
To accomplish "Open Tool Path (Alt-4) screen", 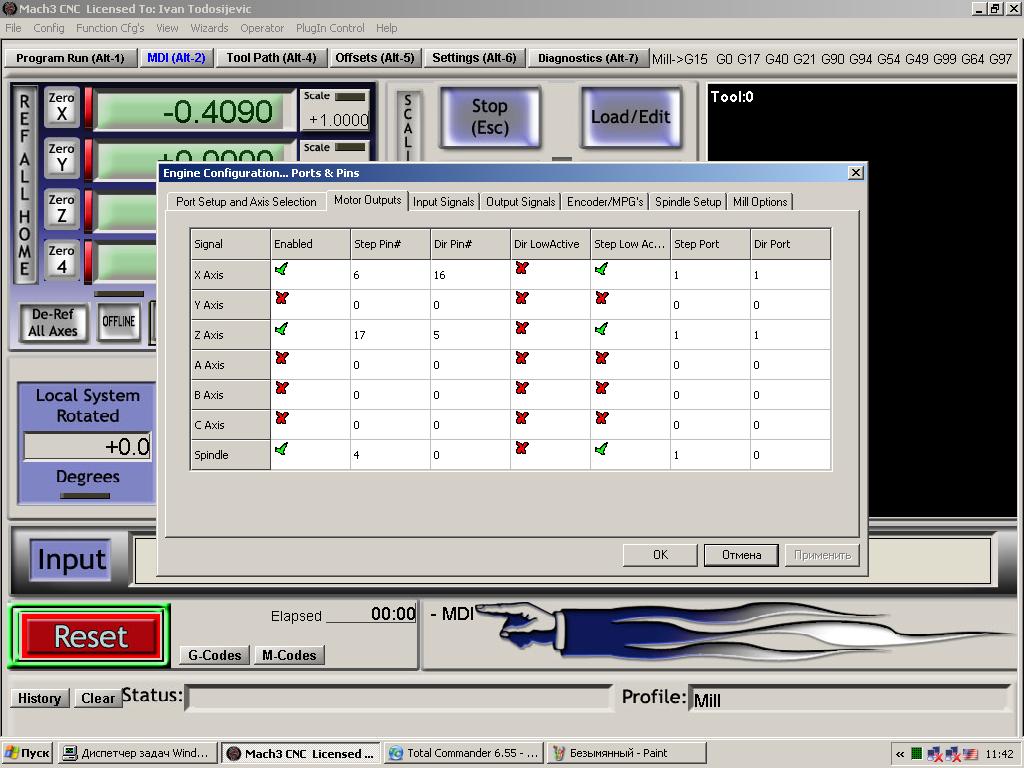I will point(271,58).
